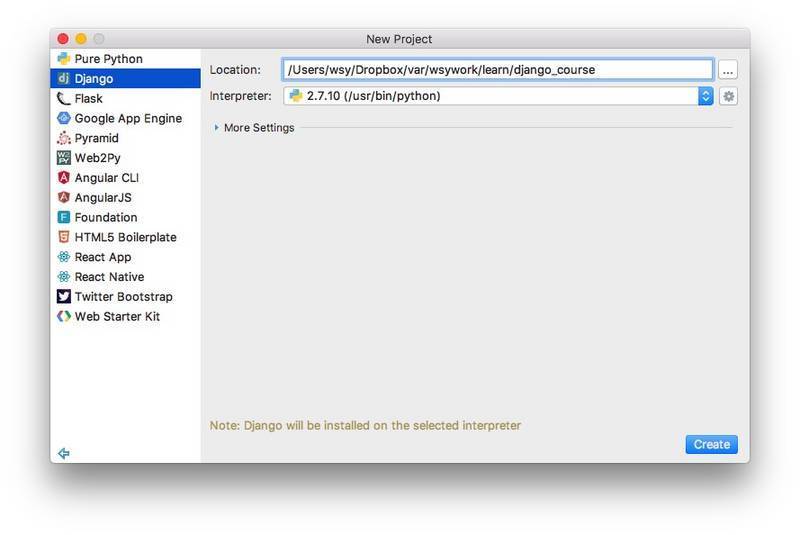Click the React Native atom icon
The width and height of the screenshot is (800, 535).
pos(63,277)
